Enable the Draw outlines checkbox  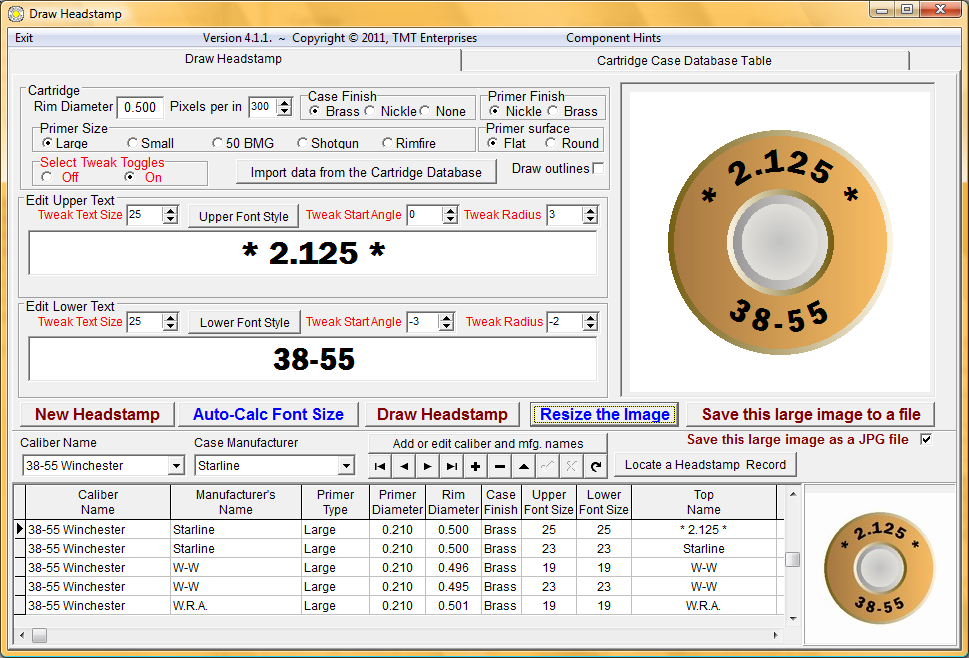tap(598, 168)
